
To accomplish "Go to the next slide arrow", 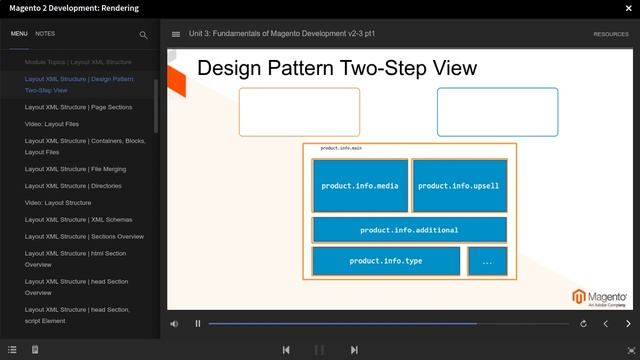I will click(628, 324).
